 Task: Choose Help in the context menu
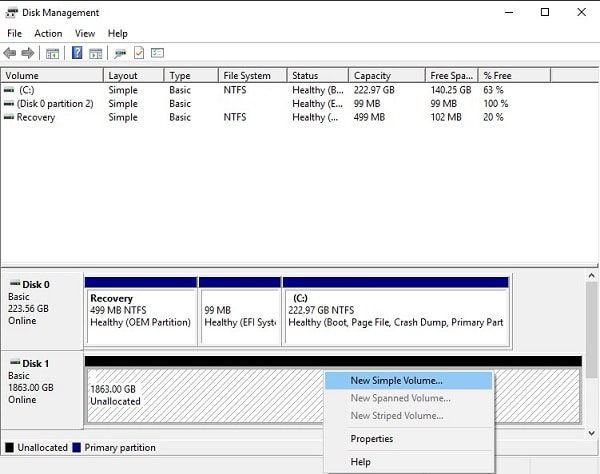click(408, 462)
